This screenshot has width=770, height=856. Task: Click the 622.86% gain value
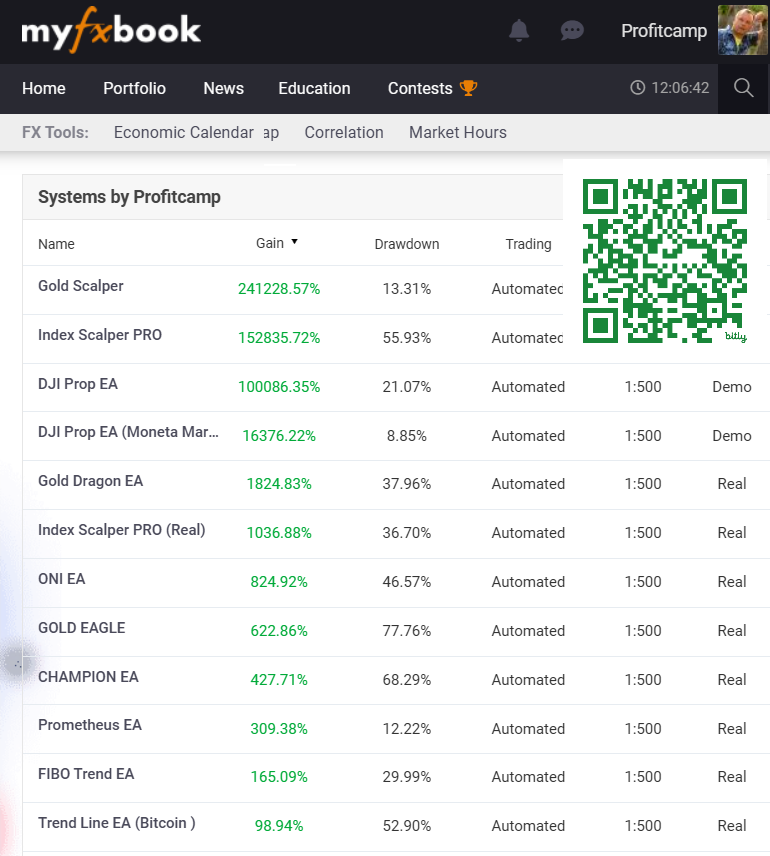tap(279, 631)
